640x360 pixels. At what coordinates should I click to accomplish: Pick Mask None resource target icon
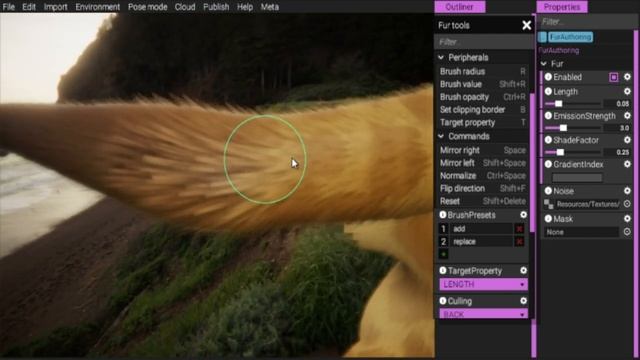pos(627,232)
